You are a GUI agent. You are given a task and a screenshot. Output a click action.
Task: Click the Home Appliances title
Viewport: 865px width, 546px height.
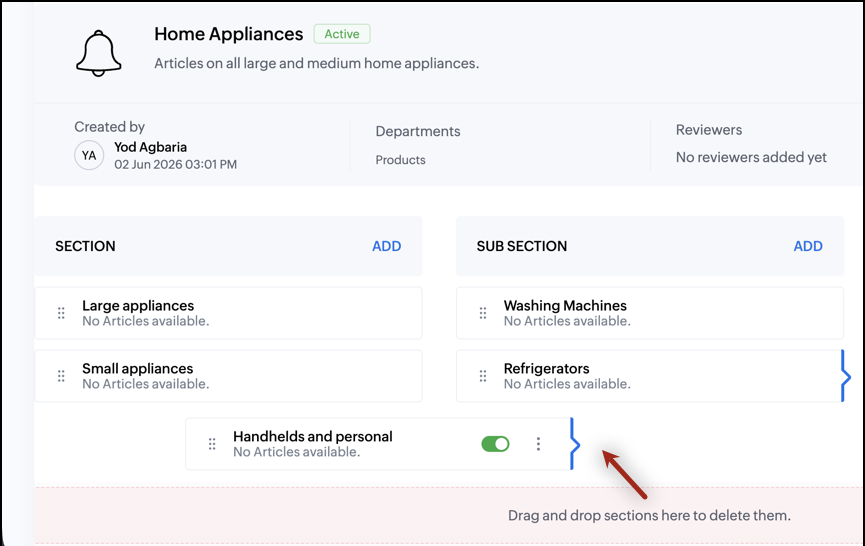228,34
